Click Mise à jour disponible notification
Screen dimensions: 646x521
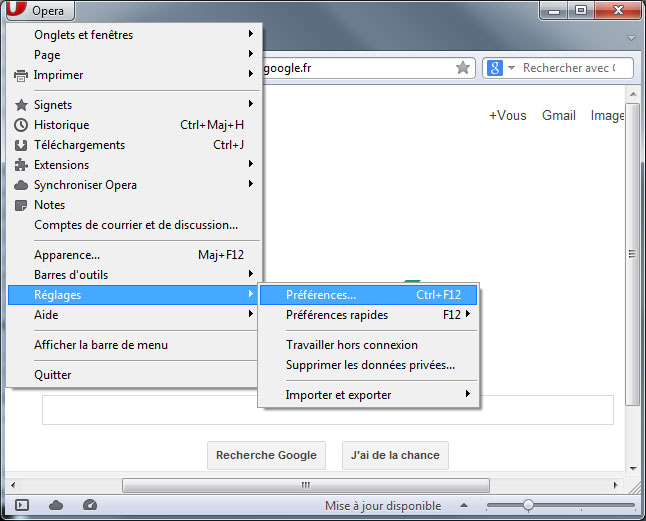[383, 506]
